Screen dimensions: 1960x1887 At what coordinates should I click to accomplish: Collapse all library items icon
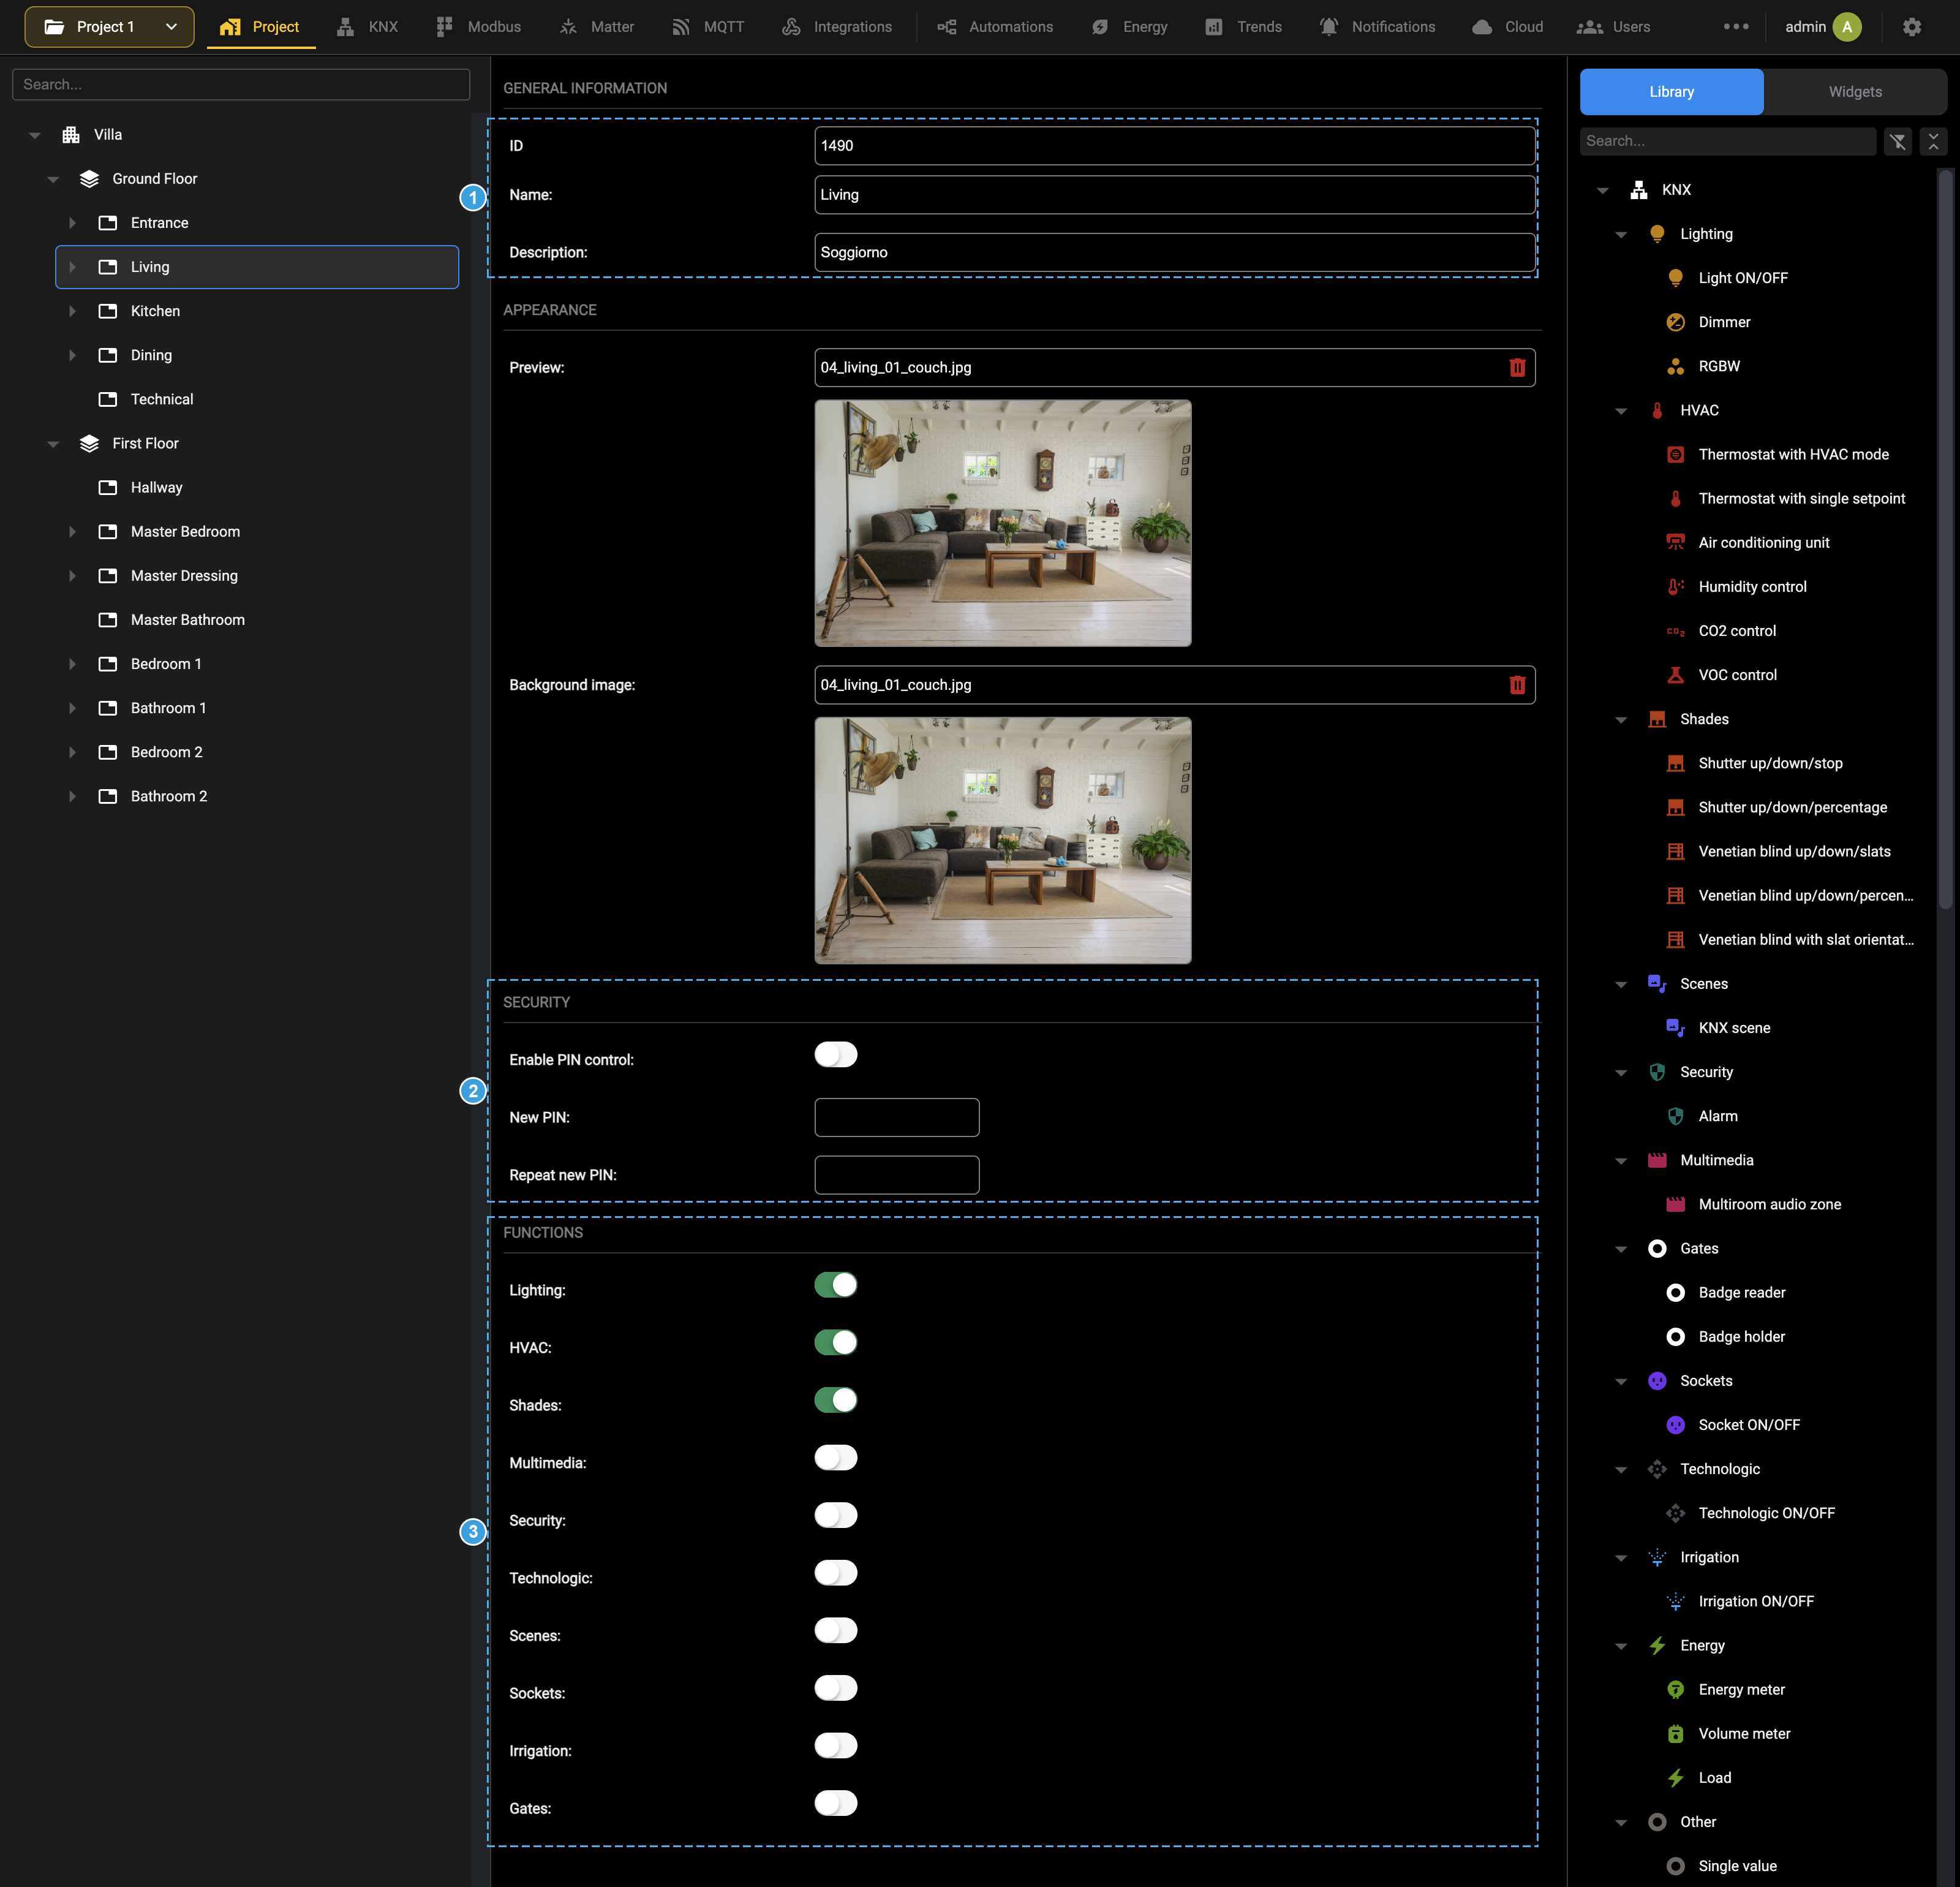(x=1933, y=141)
